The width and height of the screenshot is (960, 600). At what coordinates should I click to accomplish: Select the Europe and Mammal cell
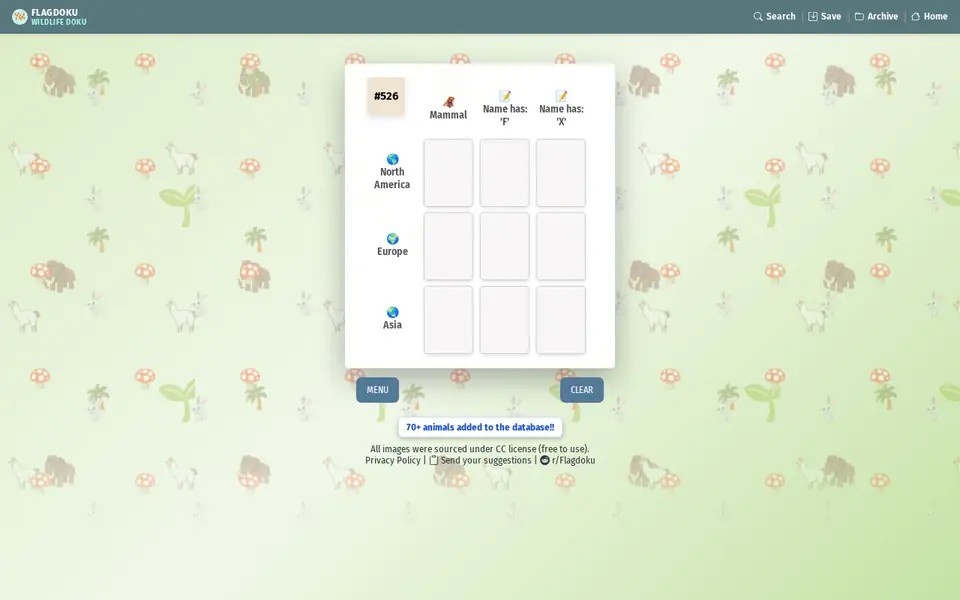coord(448,246)
